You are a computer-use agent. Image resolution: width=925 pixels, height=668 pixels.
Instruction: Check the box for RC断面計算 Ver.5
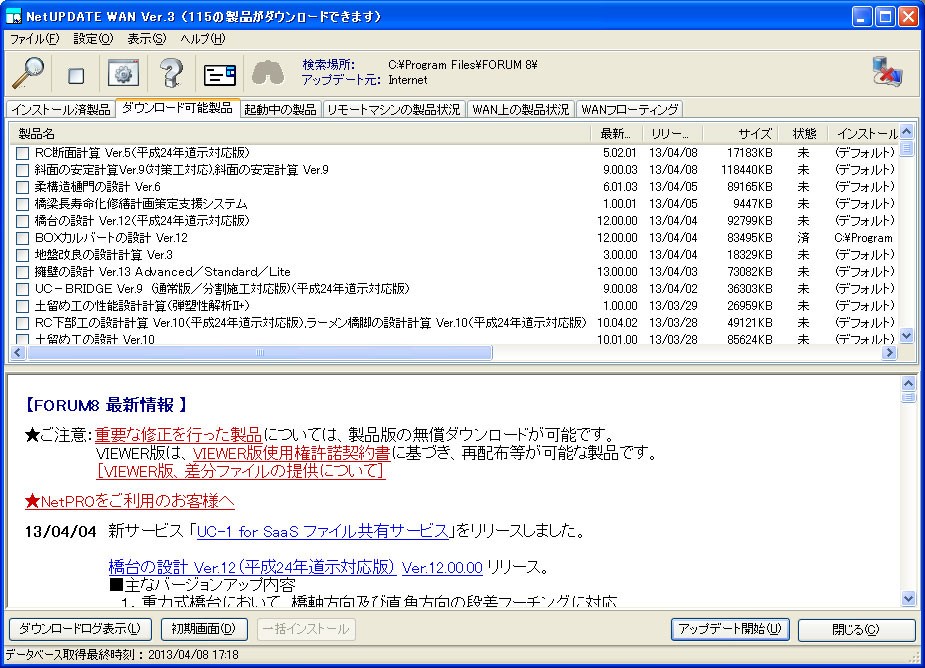click(22, 153)
